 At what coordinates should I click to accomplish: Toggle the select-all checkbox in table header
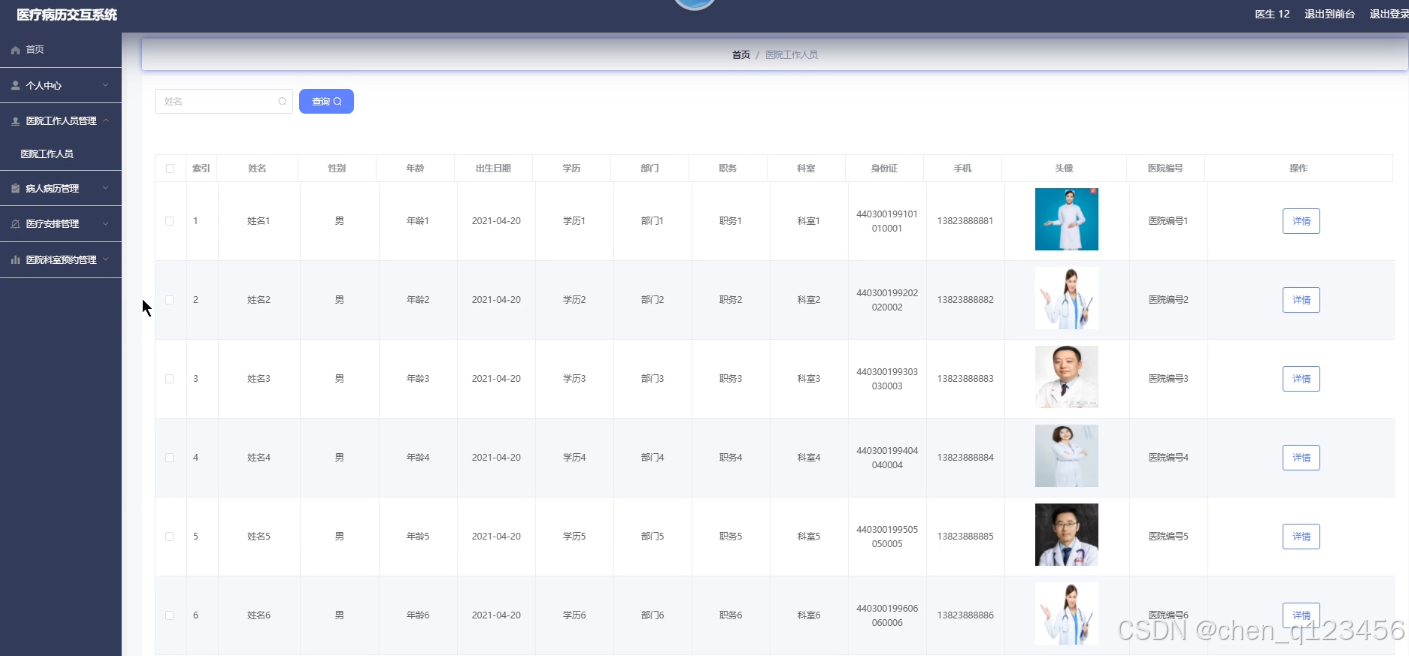(170, 168)
